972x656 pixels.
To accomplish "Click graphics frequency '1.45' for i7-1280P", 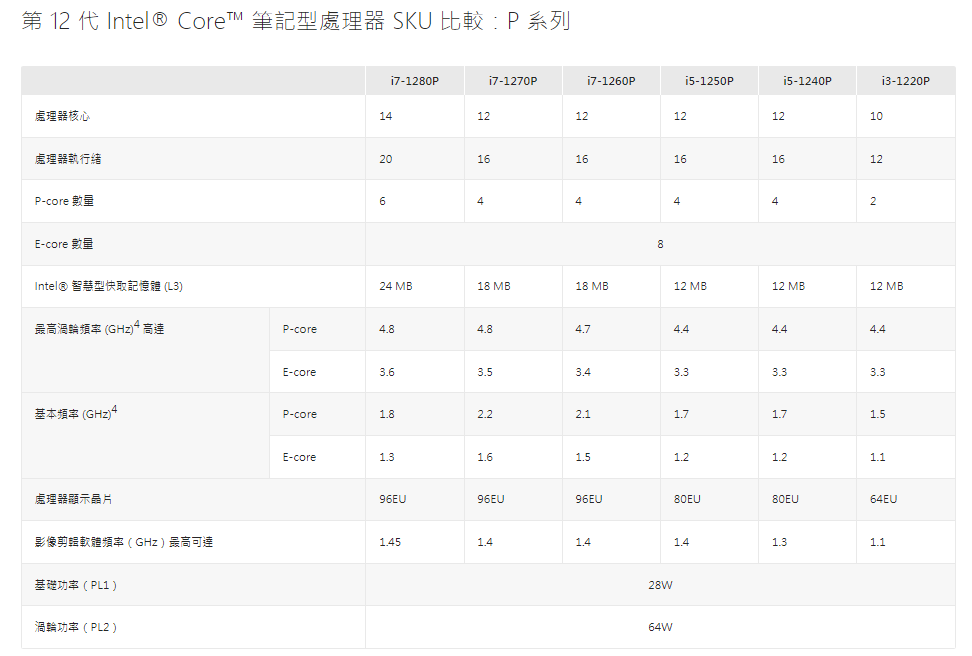I will [x=390, y=542].
